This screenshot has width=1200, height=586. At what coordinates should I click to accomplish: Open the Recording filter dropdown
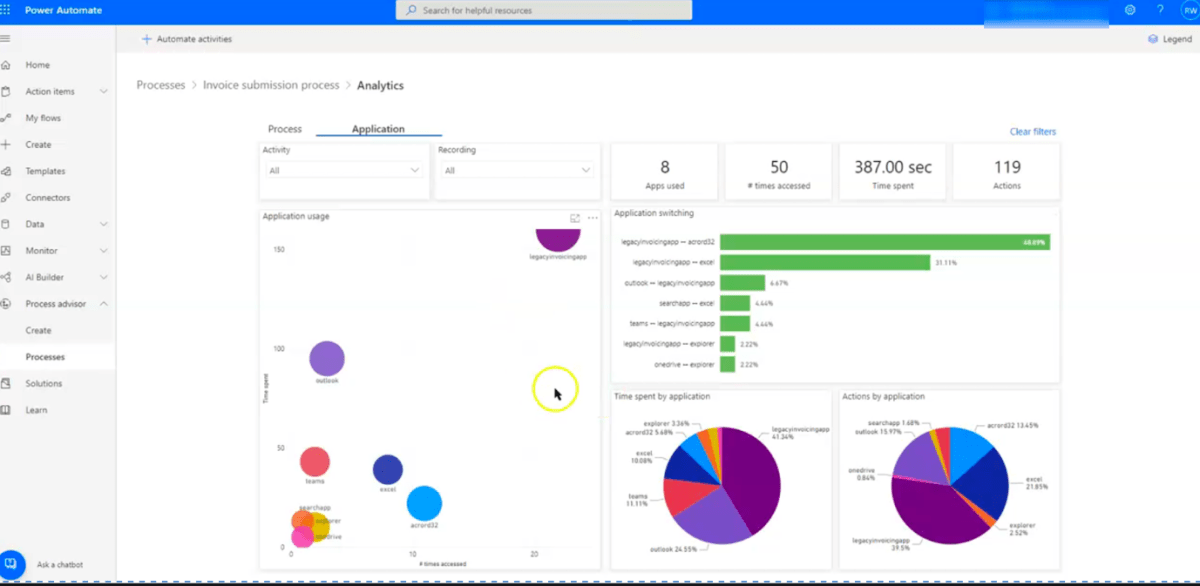coord(518,171)
